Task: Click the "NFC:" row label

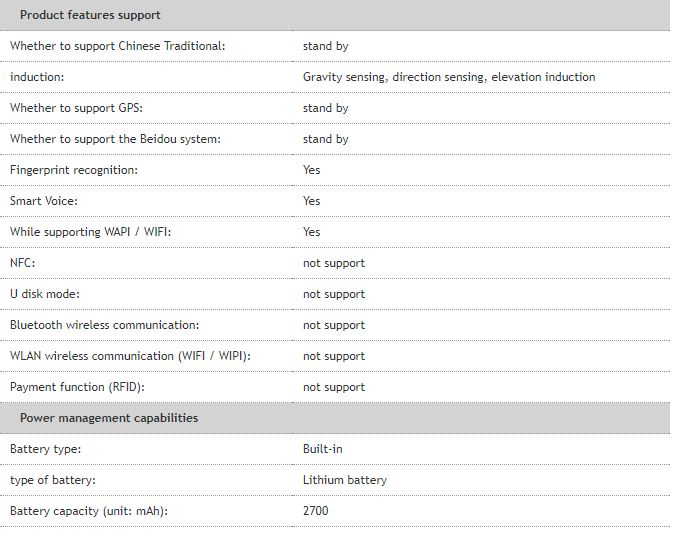Action: click(x=24, y=263)
